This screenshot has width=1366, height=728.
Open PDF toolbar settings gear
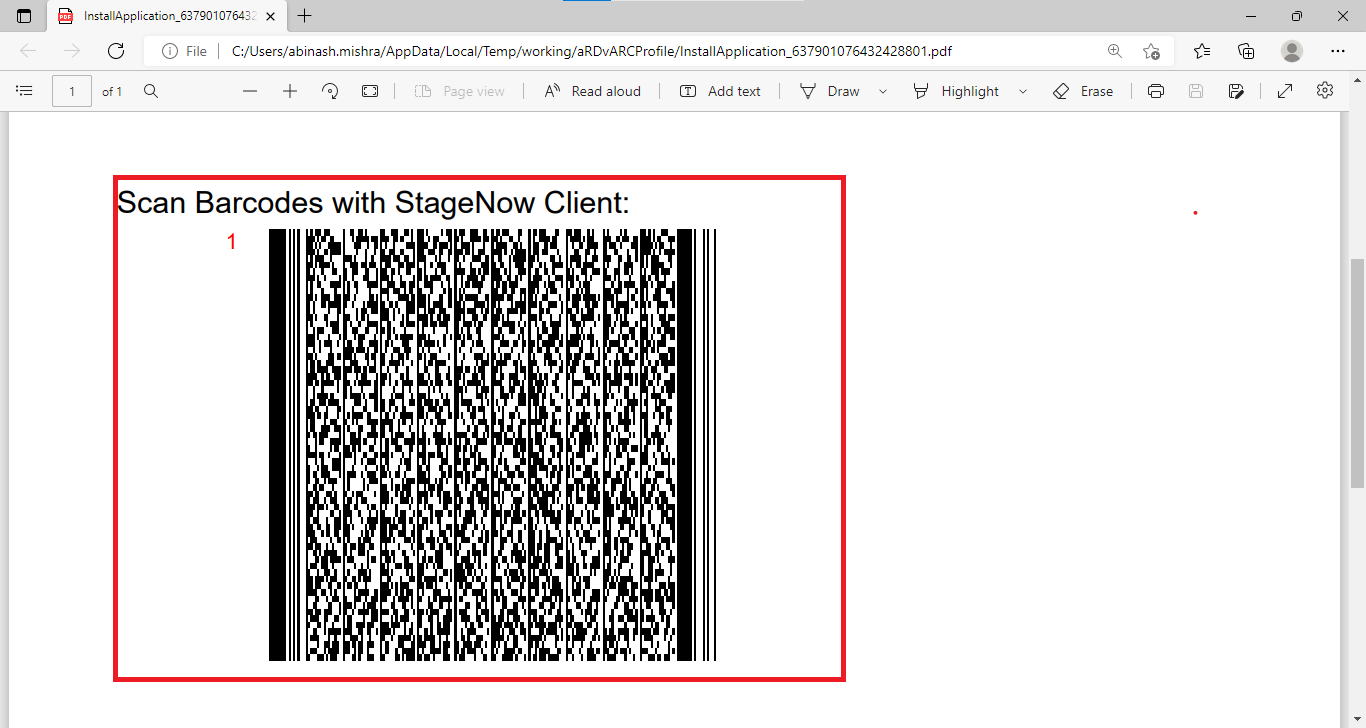point(1325,91)
